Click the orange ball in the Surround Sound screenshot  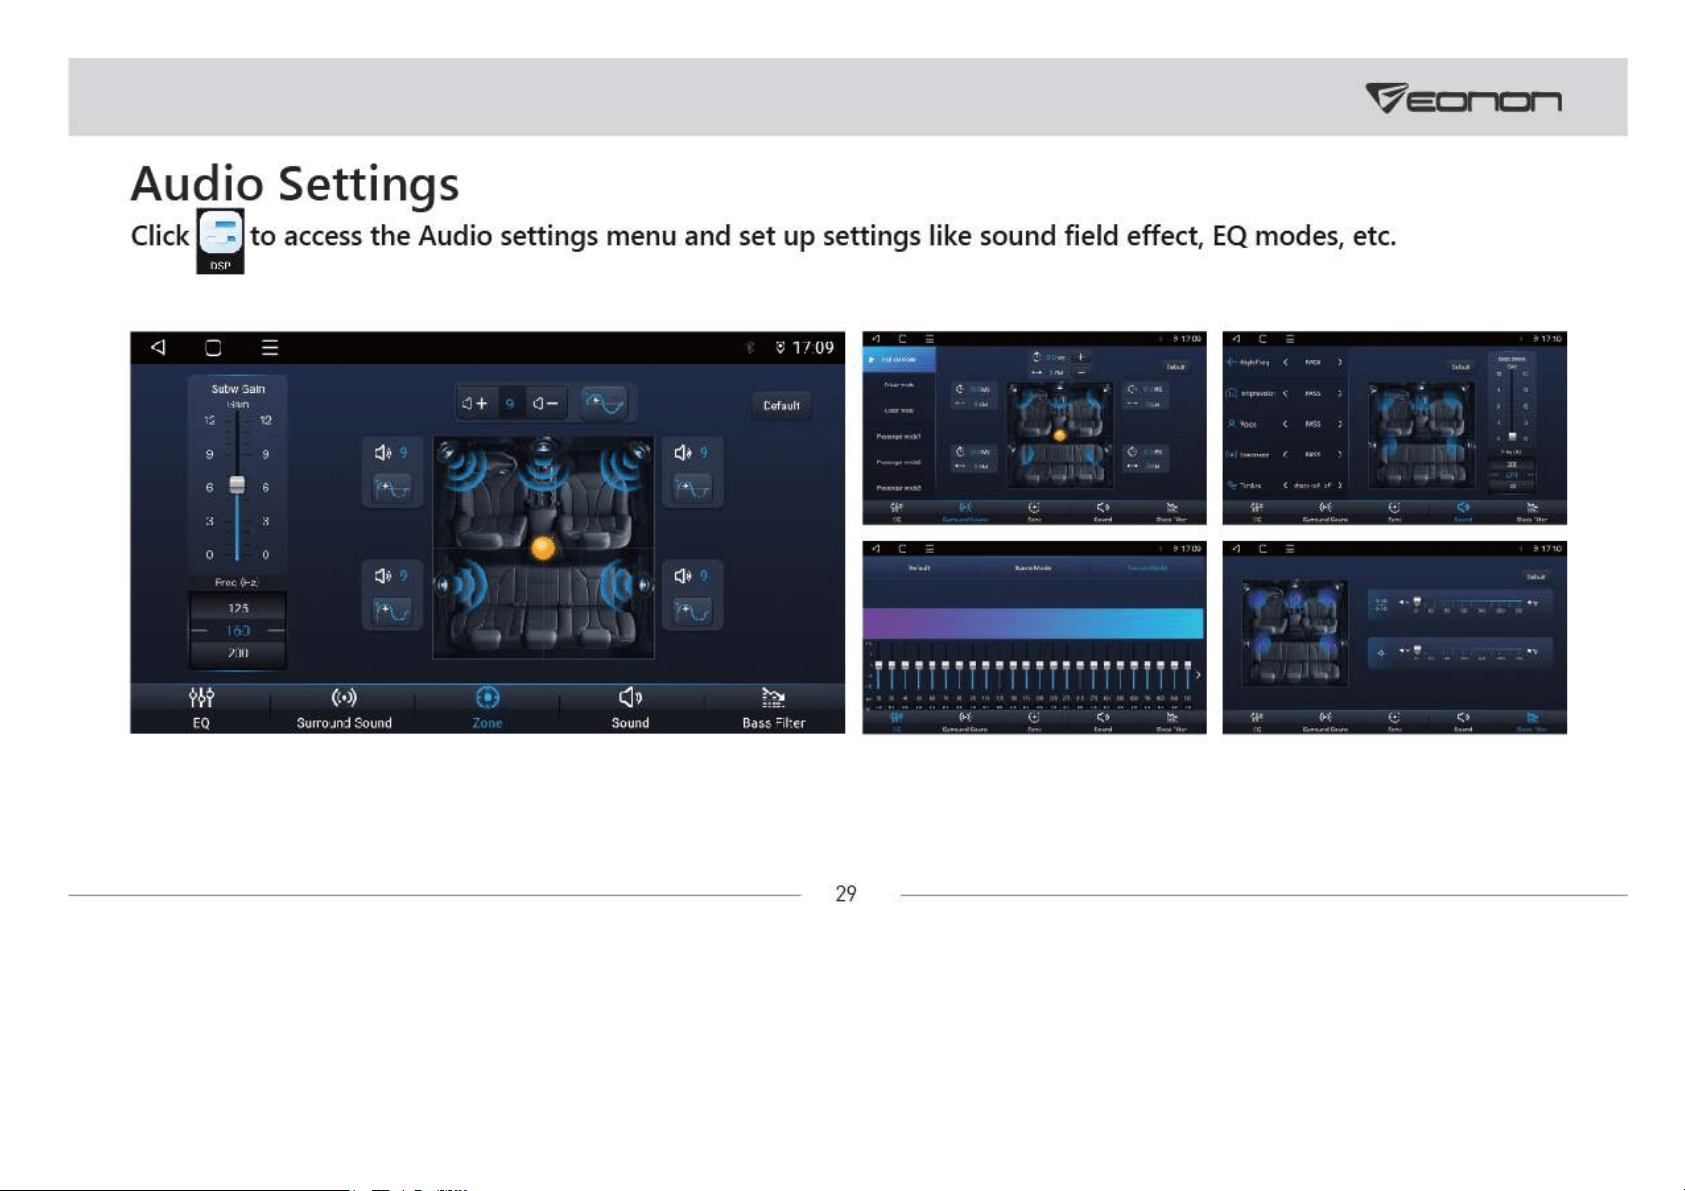coord(1060,435)
